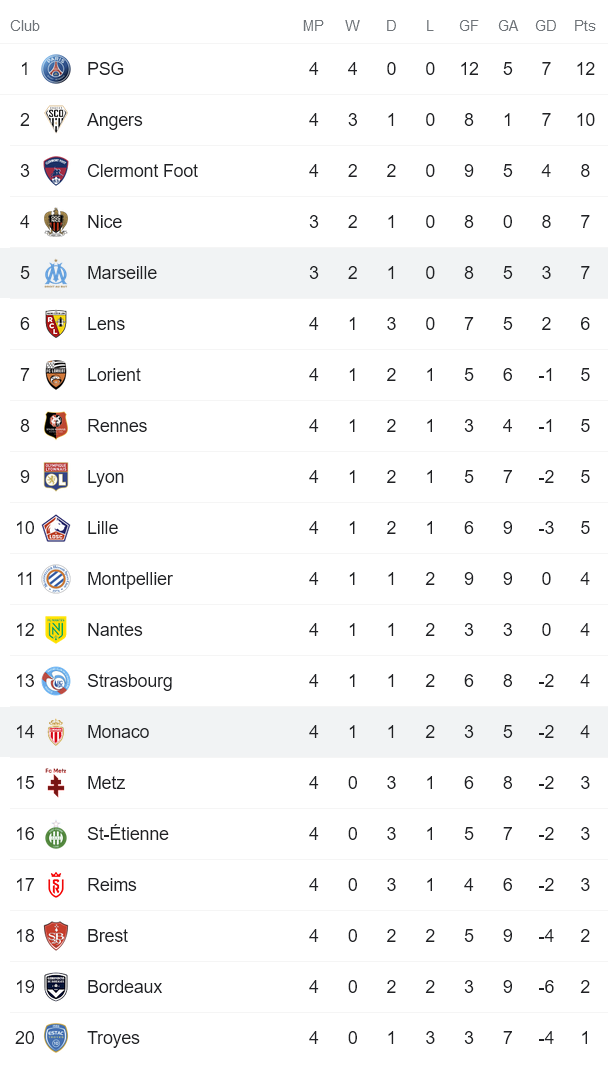Click the Lille club logo
This screenshot has width=608, height=1079.
(56, 528)
